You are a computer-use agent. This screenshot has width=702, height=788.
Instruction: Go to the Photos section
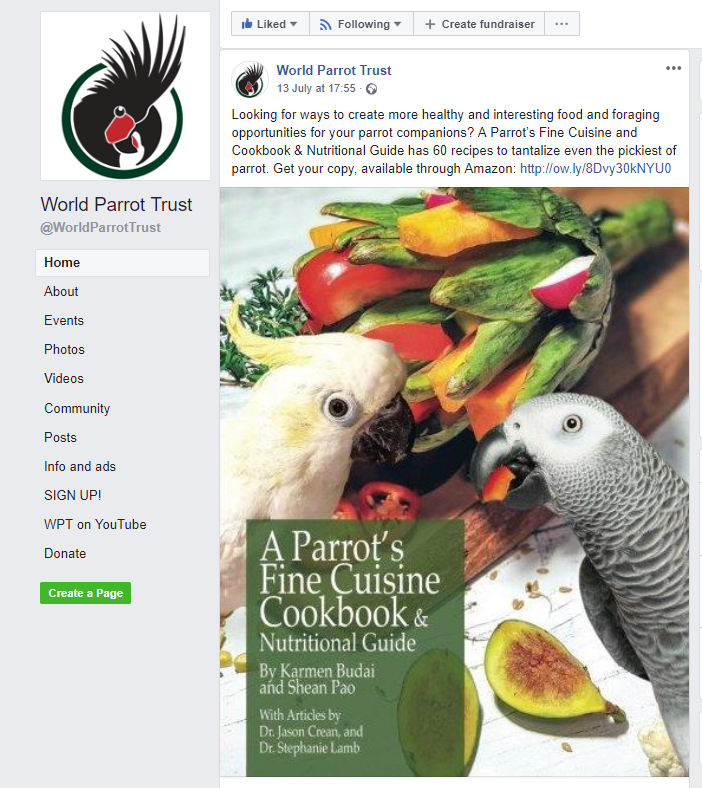pyautogui.click(x=64, y=349)
